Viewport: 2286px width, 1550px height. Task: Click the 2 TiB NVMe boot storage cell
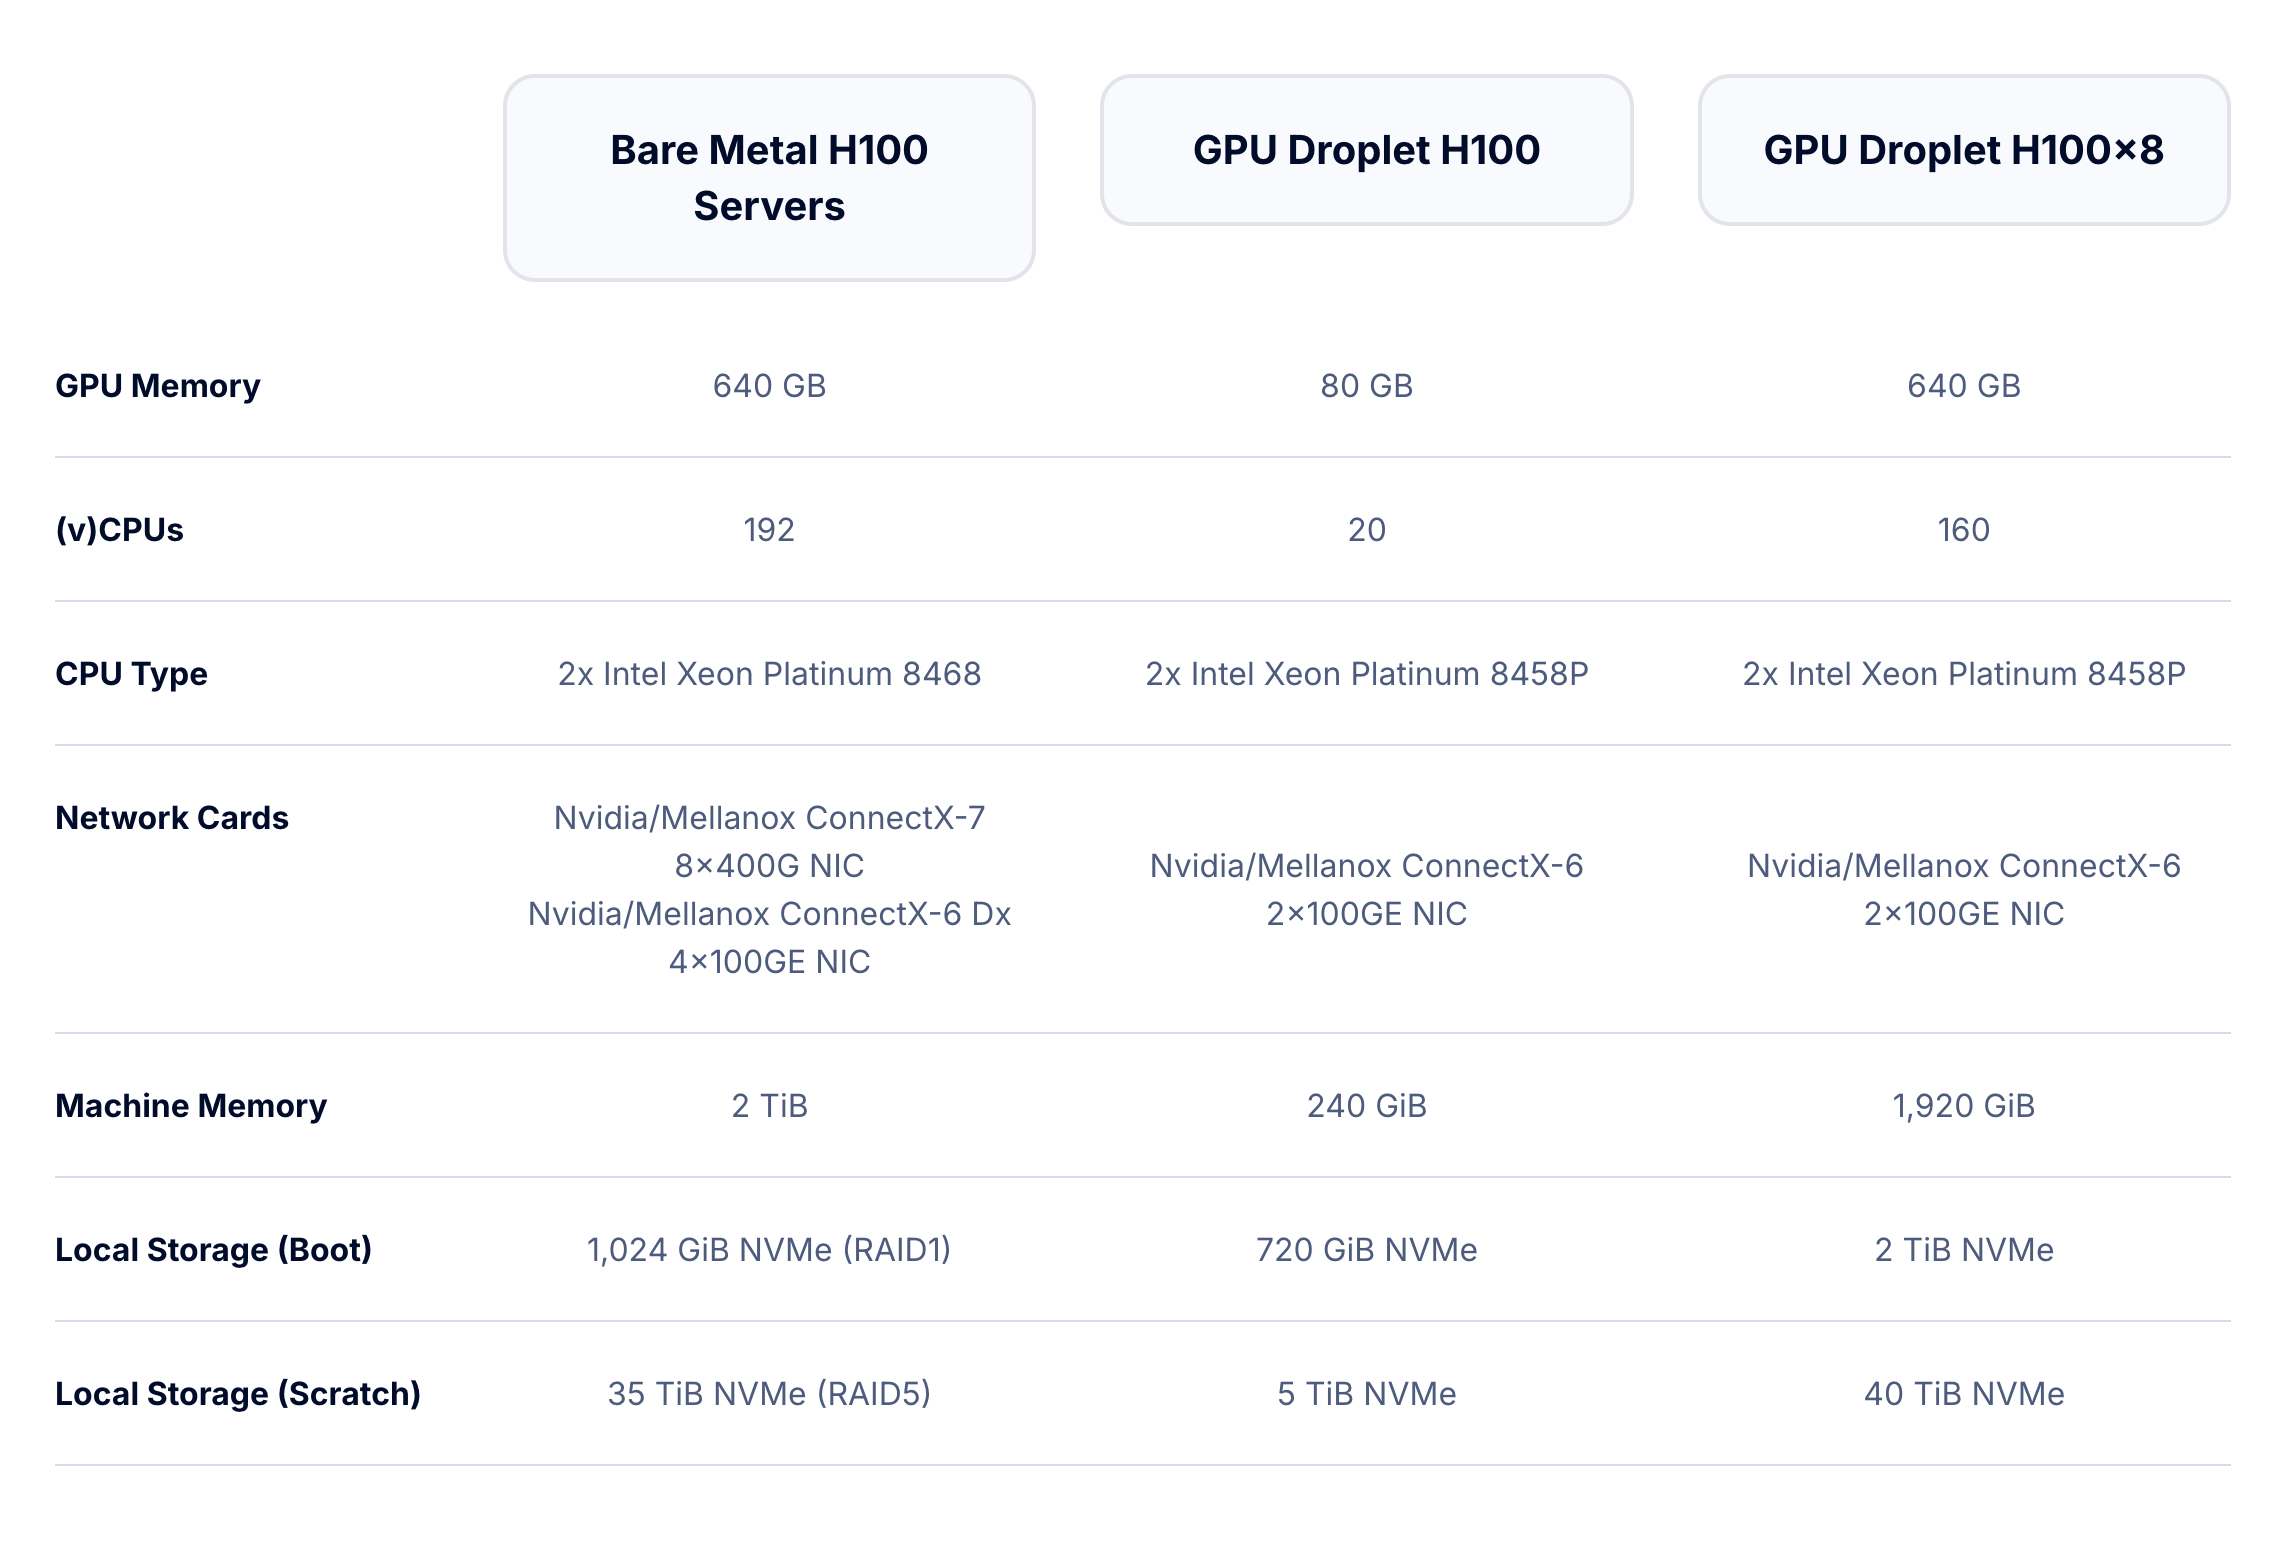tap(1963, 1250)
